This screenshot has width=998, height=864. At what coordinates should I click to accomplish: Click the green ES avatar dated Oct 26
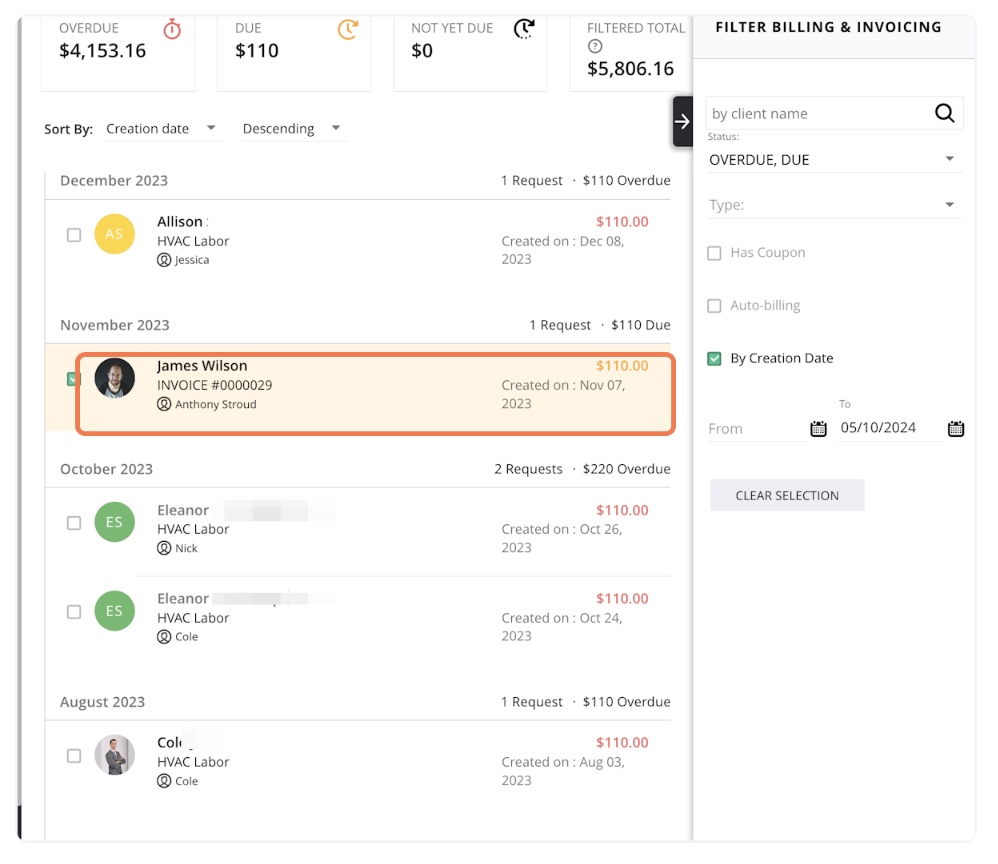(x=114, y=522)
